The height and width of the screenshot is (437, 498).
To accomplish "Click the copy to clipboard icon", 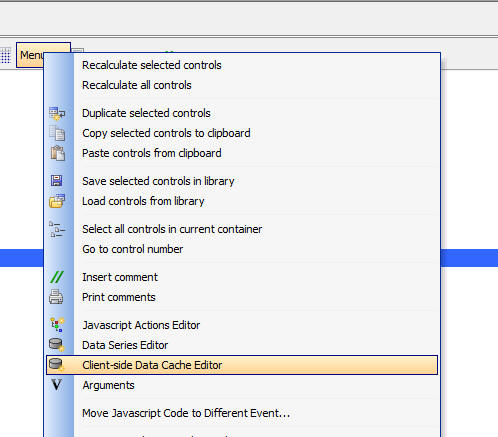I will [x=57, y=133].
